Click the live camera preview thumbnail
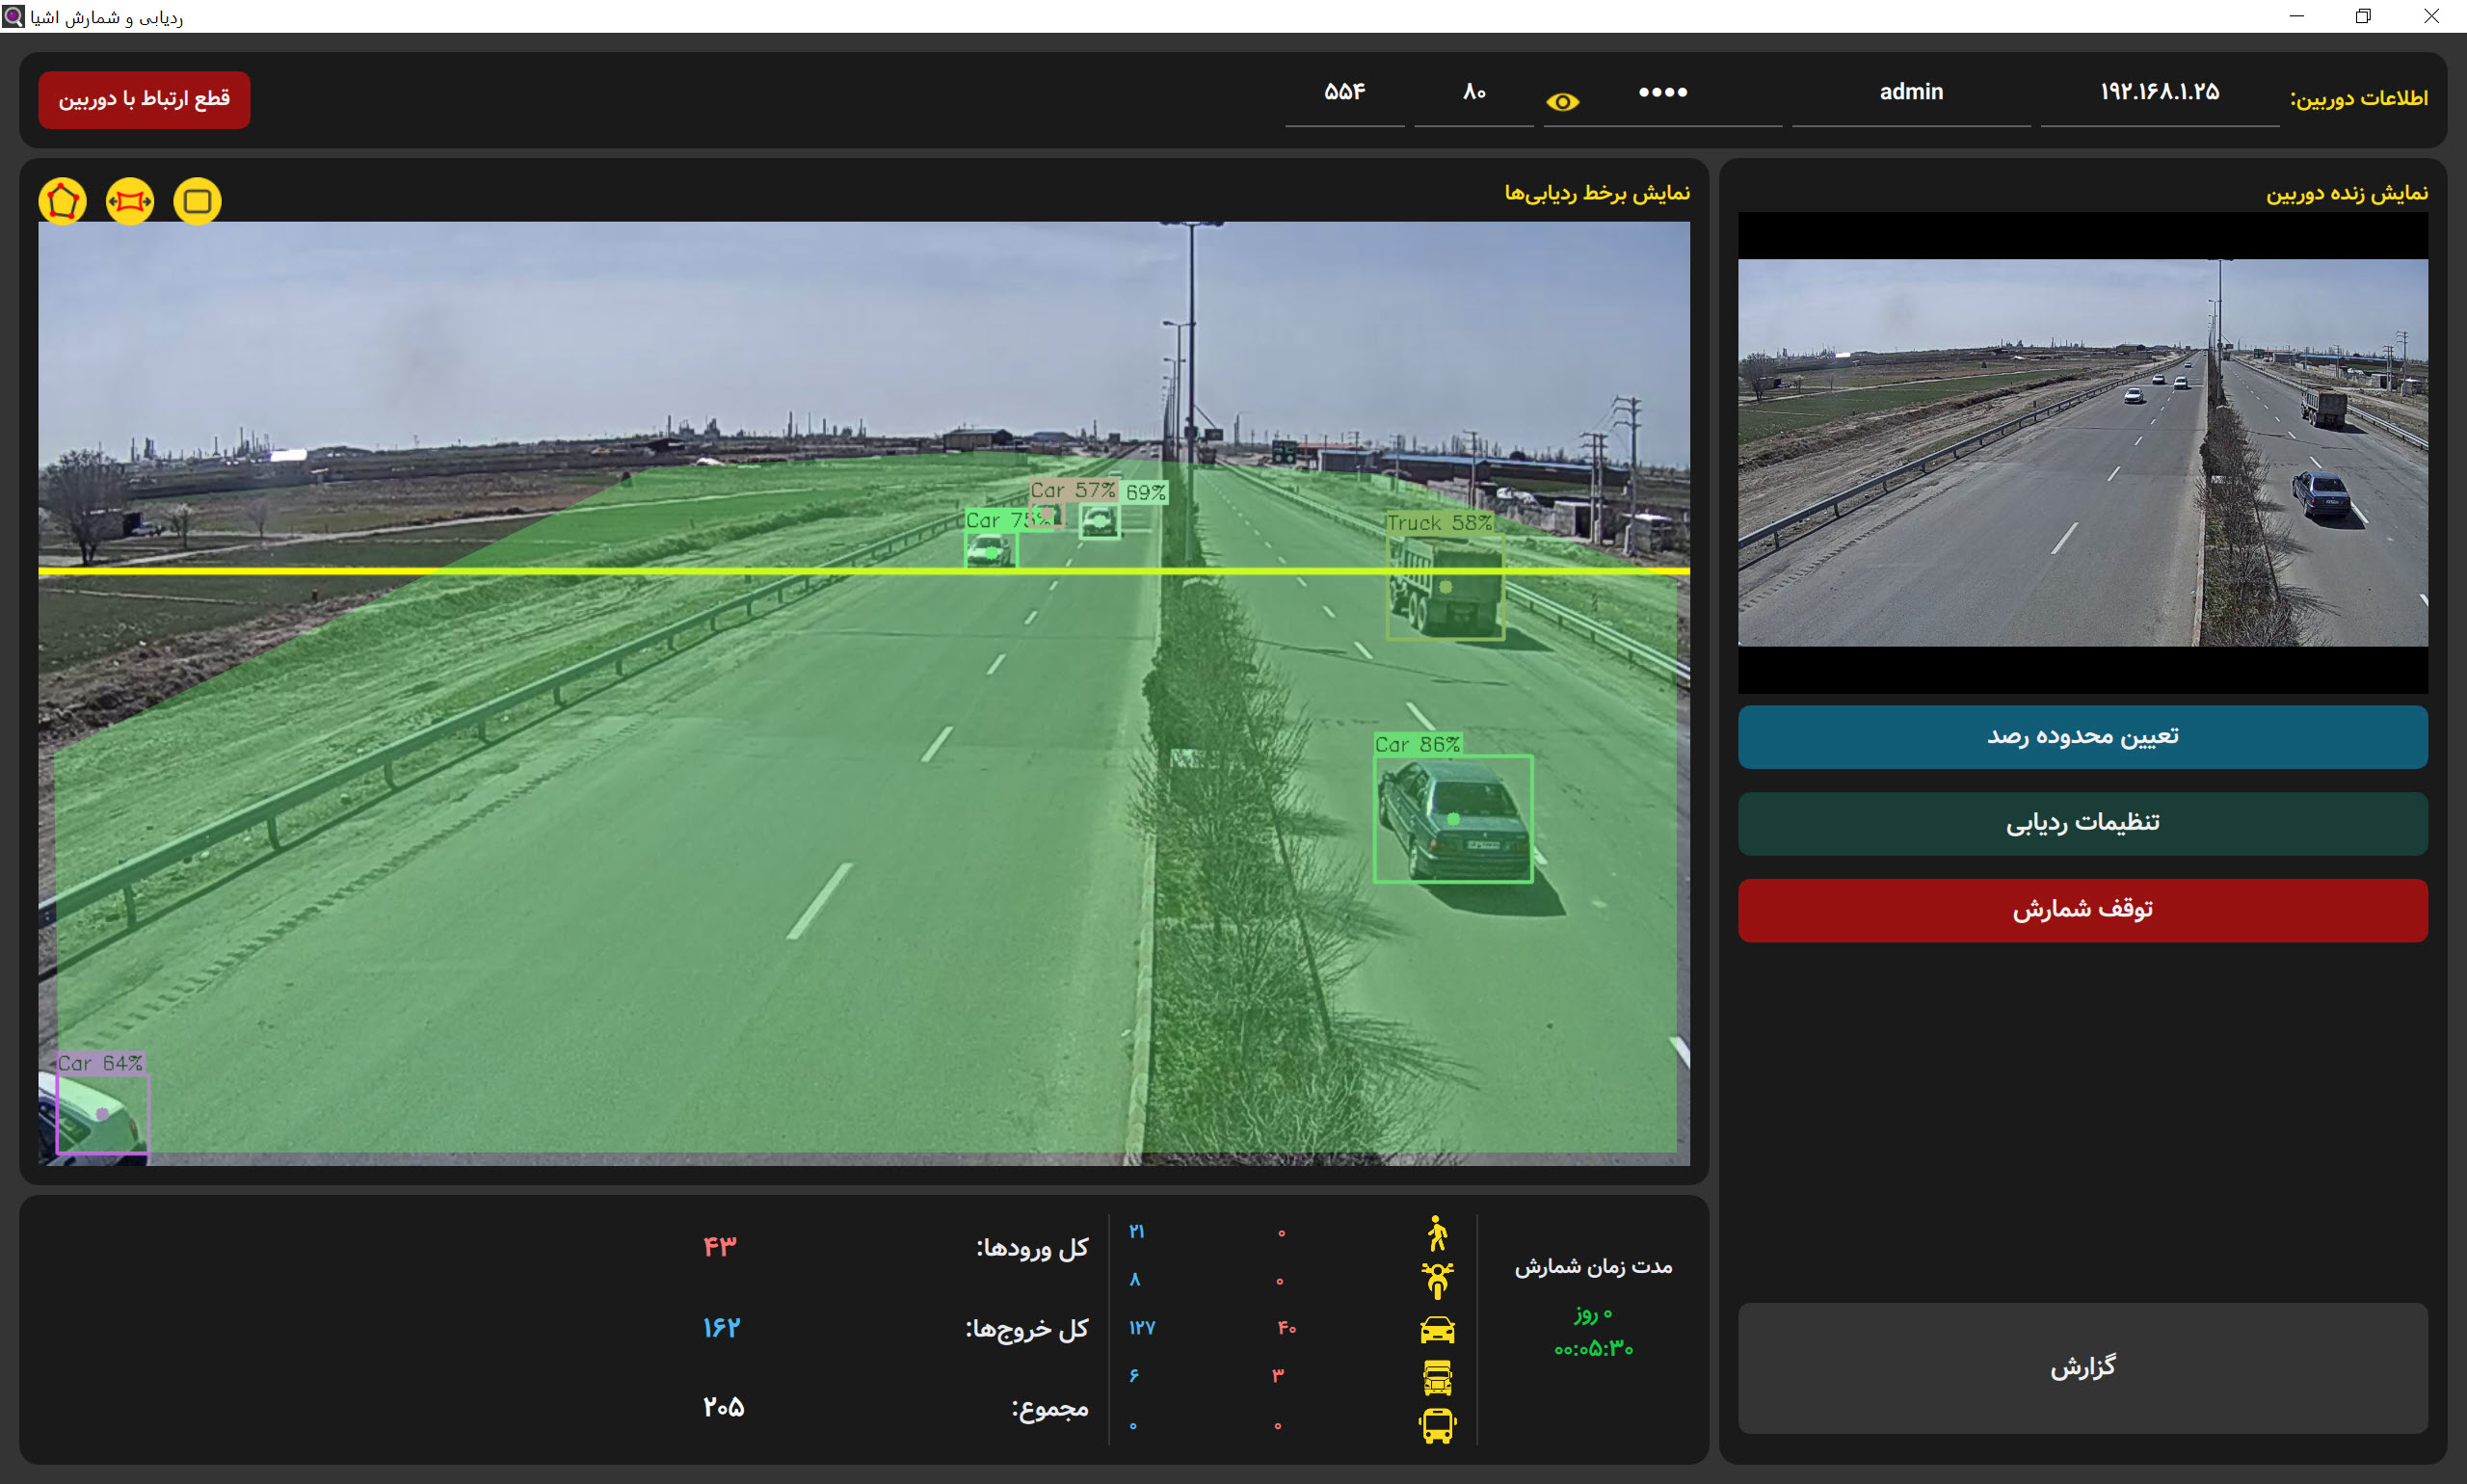 point(2082,452)
